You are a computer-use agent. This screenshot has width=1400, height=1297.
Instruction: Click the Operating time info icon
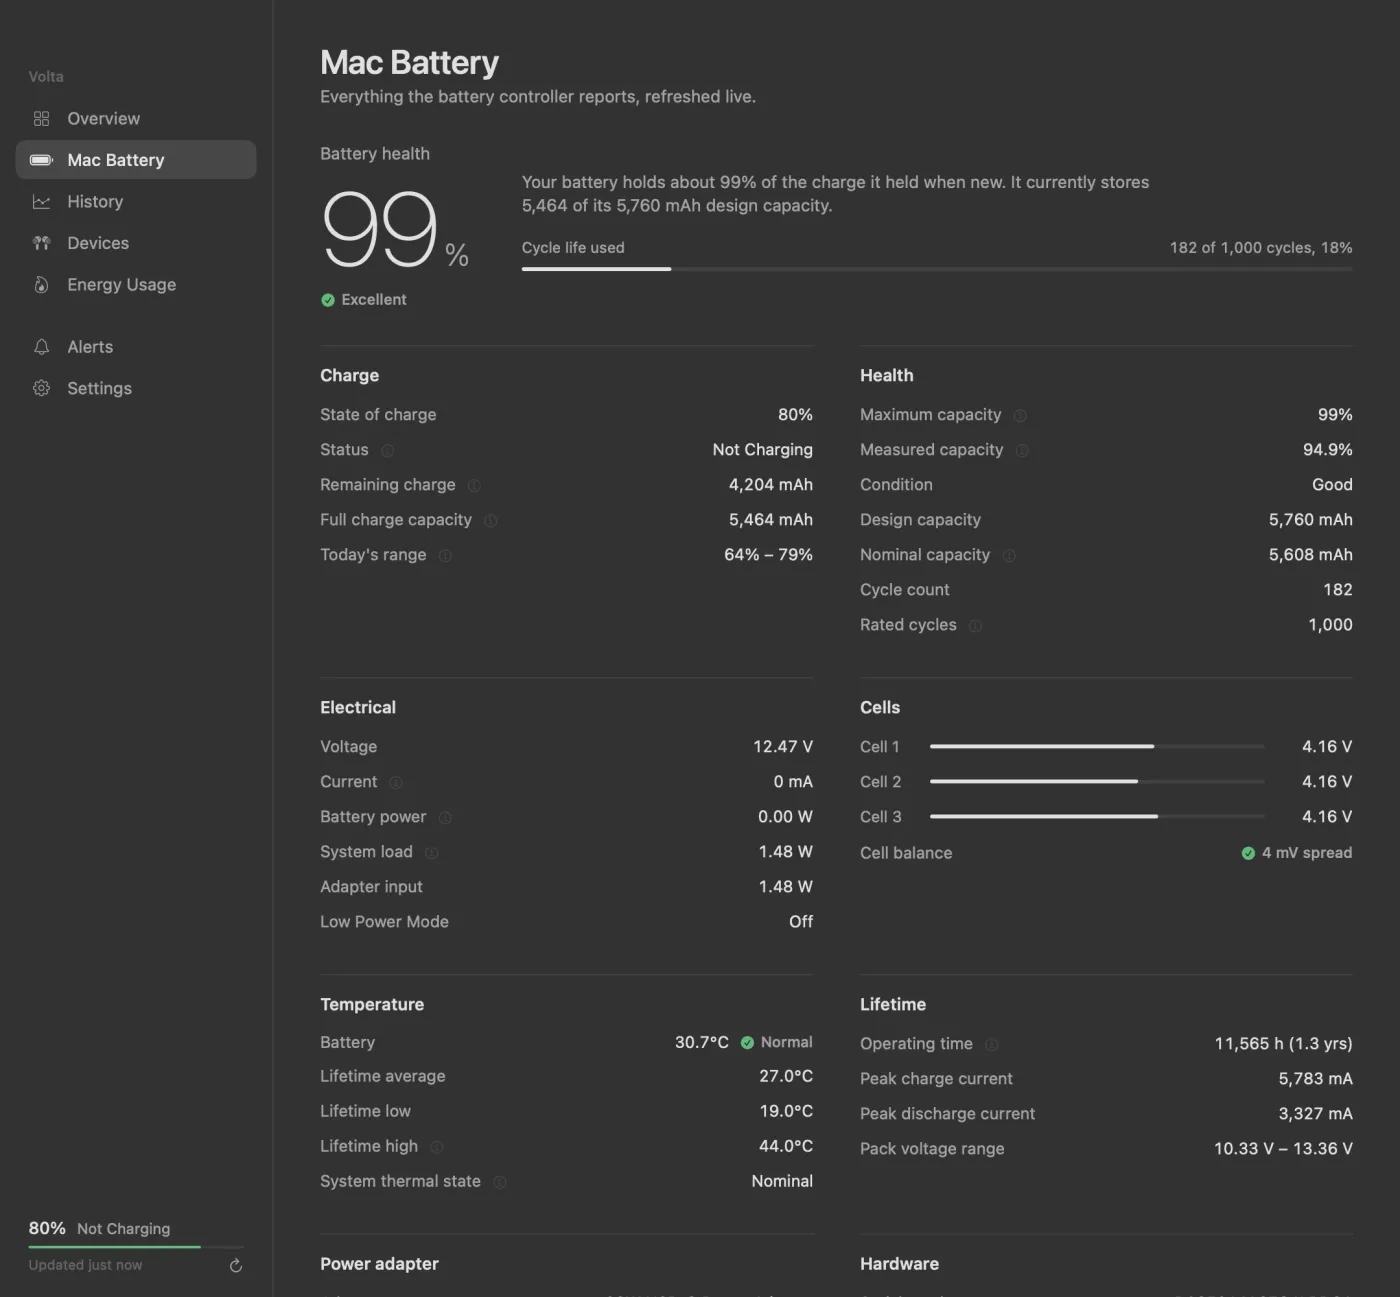pyautogui.click(x=992, y=1045)
